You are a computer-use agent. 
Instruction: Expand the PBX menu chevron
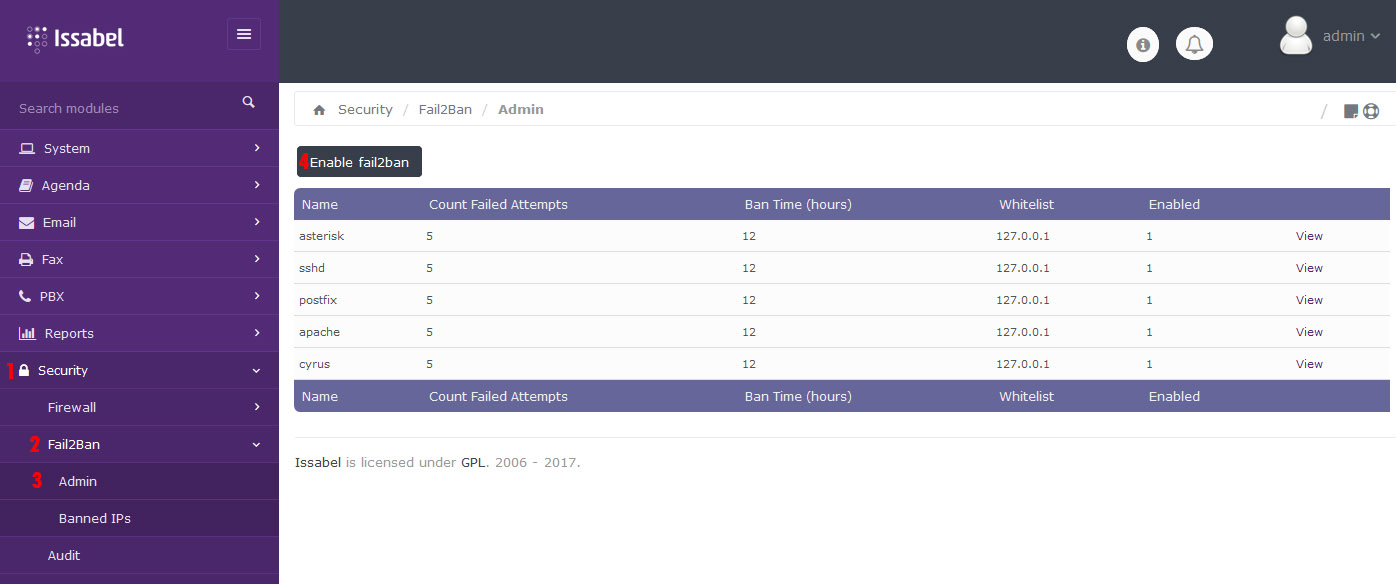pyautogui.click(x=257, y=296)
